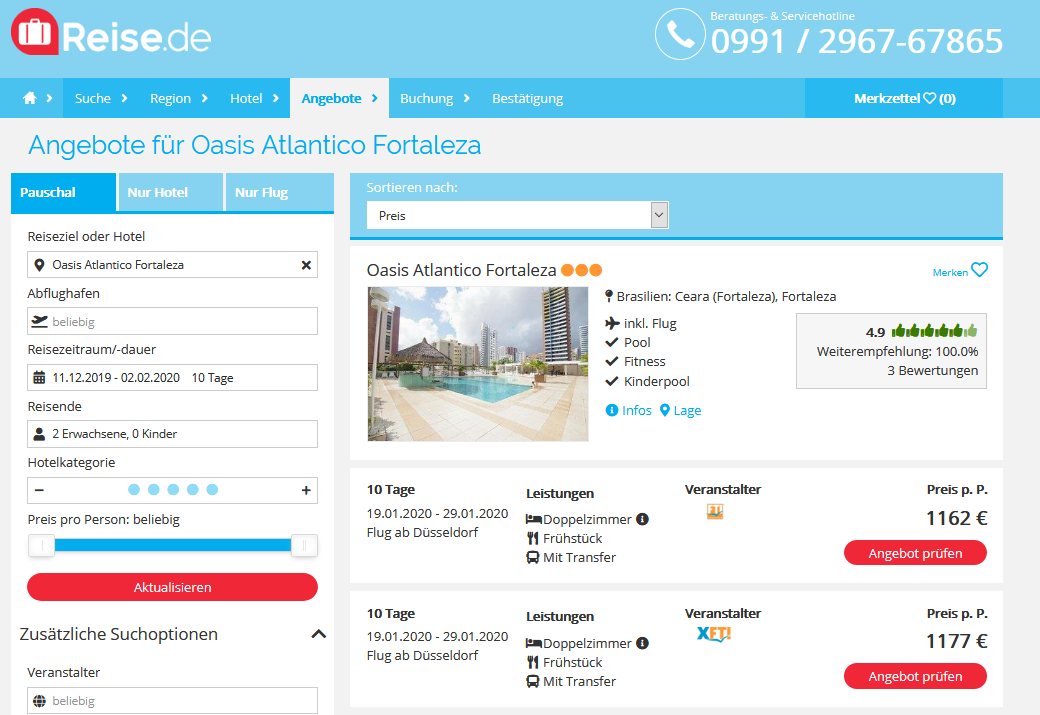Click the Merkzettel heart icon
Image resolution: width=1040 pixels, height=715 pixels.
930,98
